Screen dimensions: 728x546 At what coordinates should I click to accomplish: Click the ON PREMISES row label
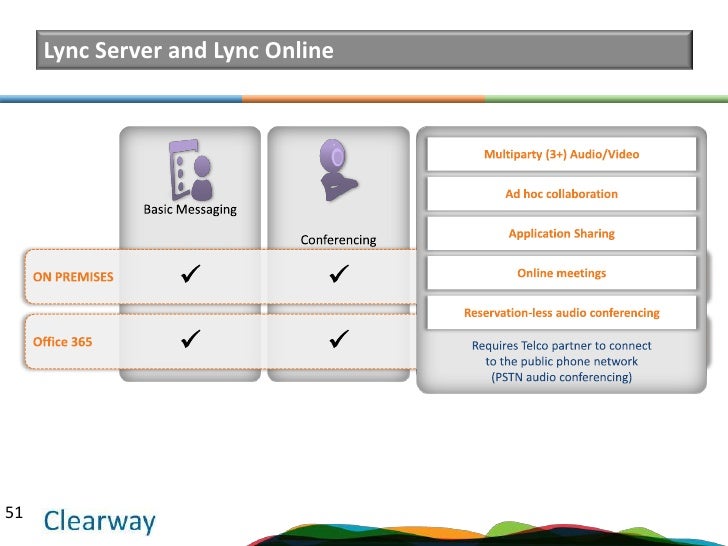(x=73, y=277)
